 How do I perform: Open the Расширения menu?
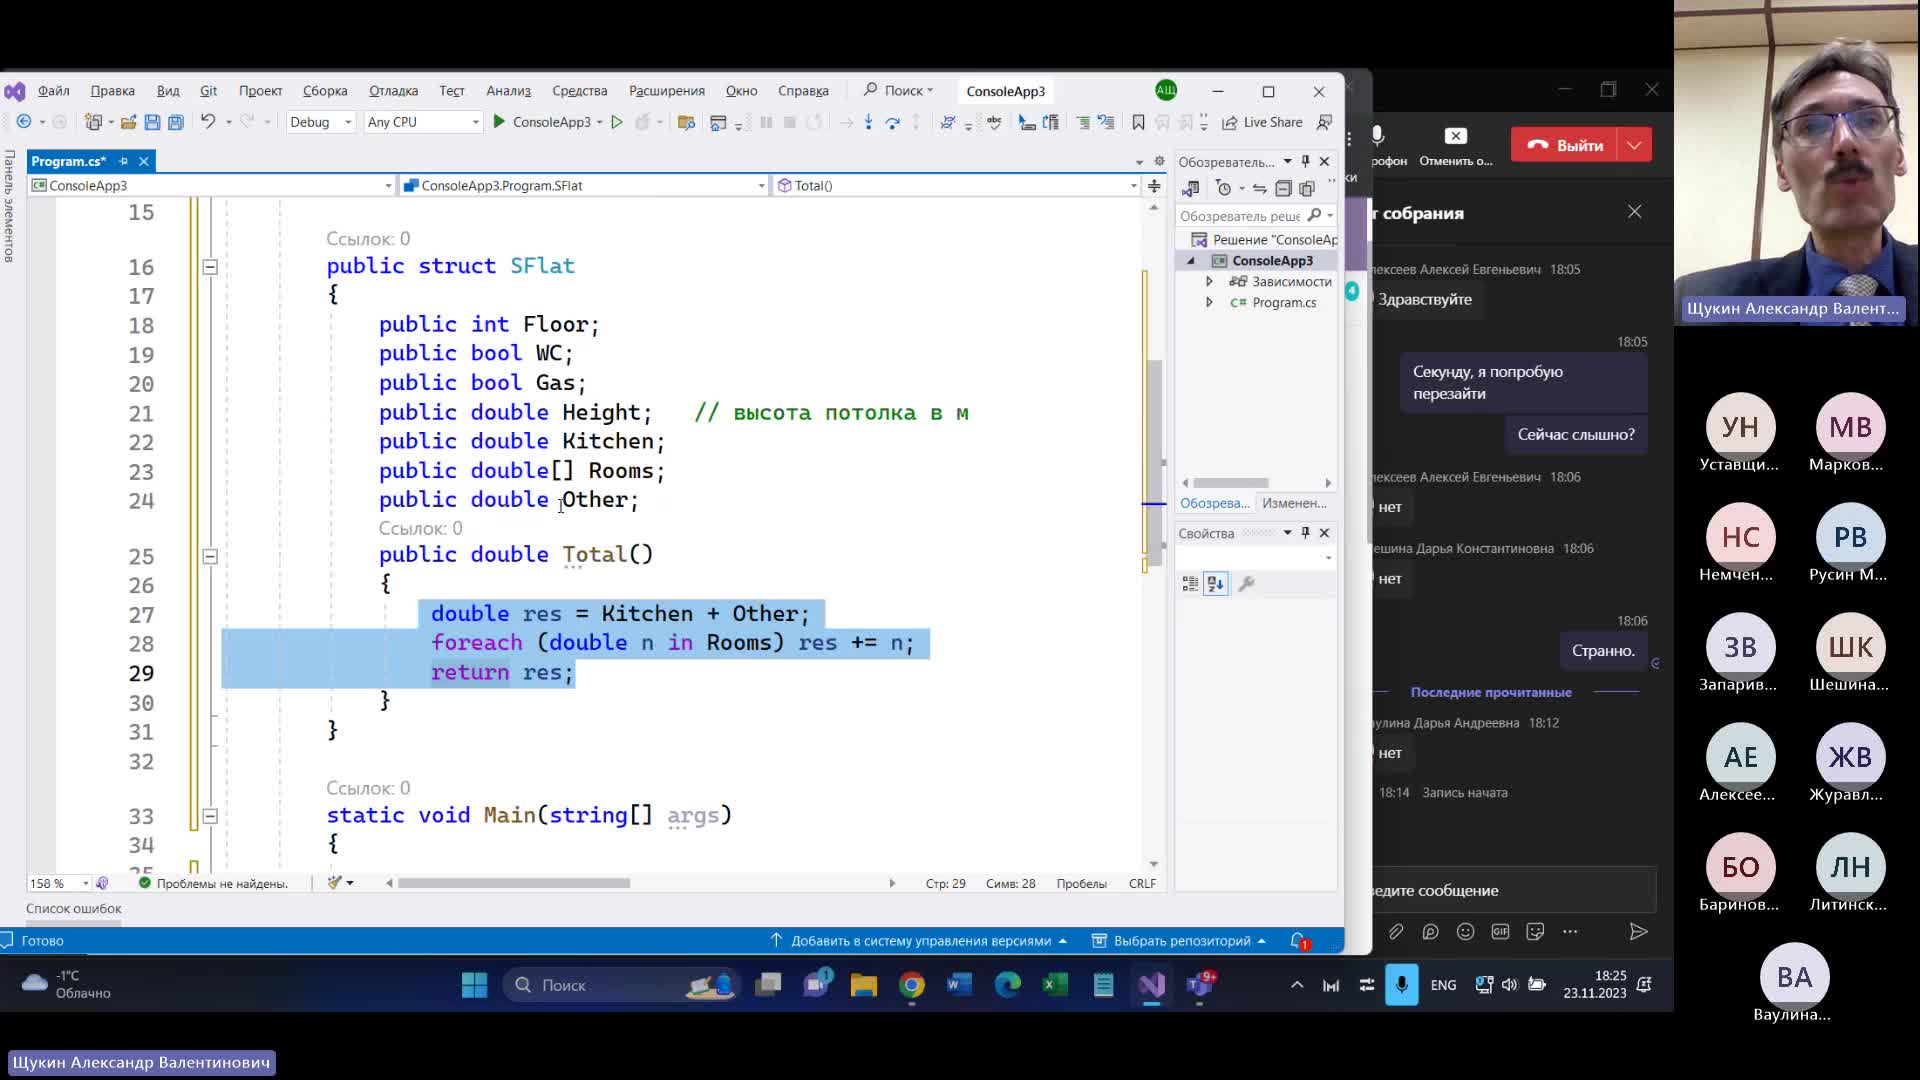point(666,90)
